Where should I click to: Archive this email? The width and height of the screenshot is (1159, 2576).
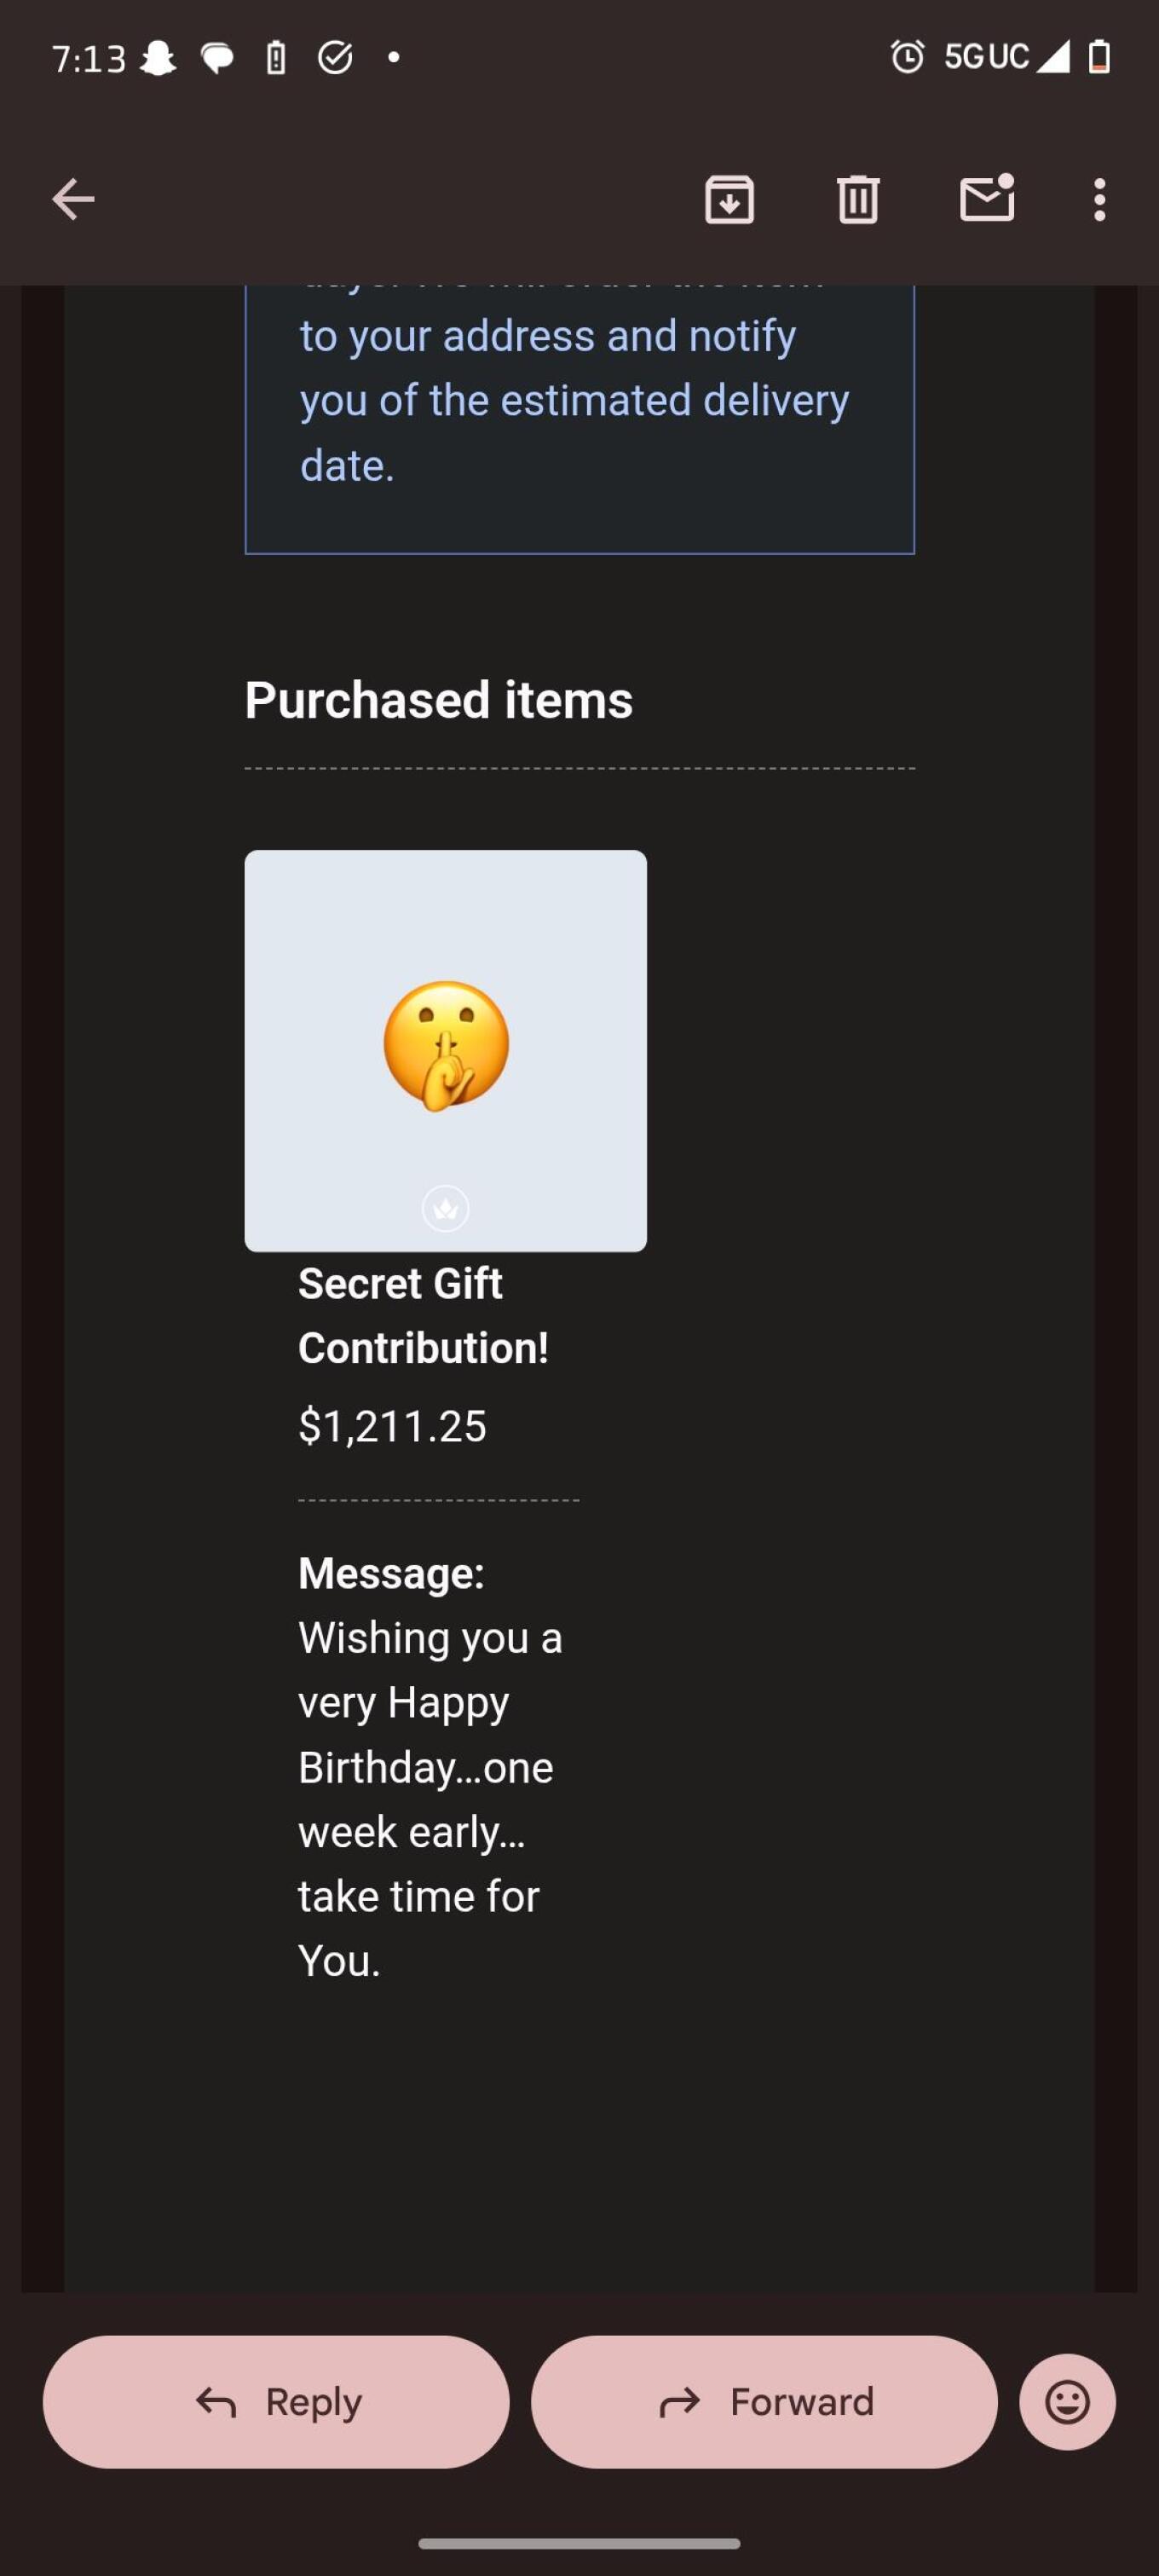pos(729,199)
